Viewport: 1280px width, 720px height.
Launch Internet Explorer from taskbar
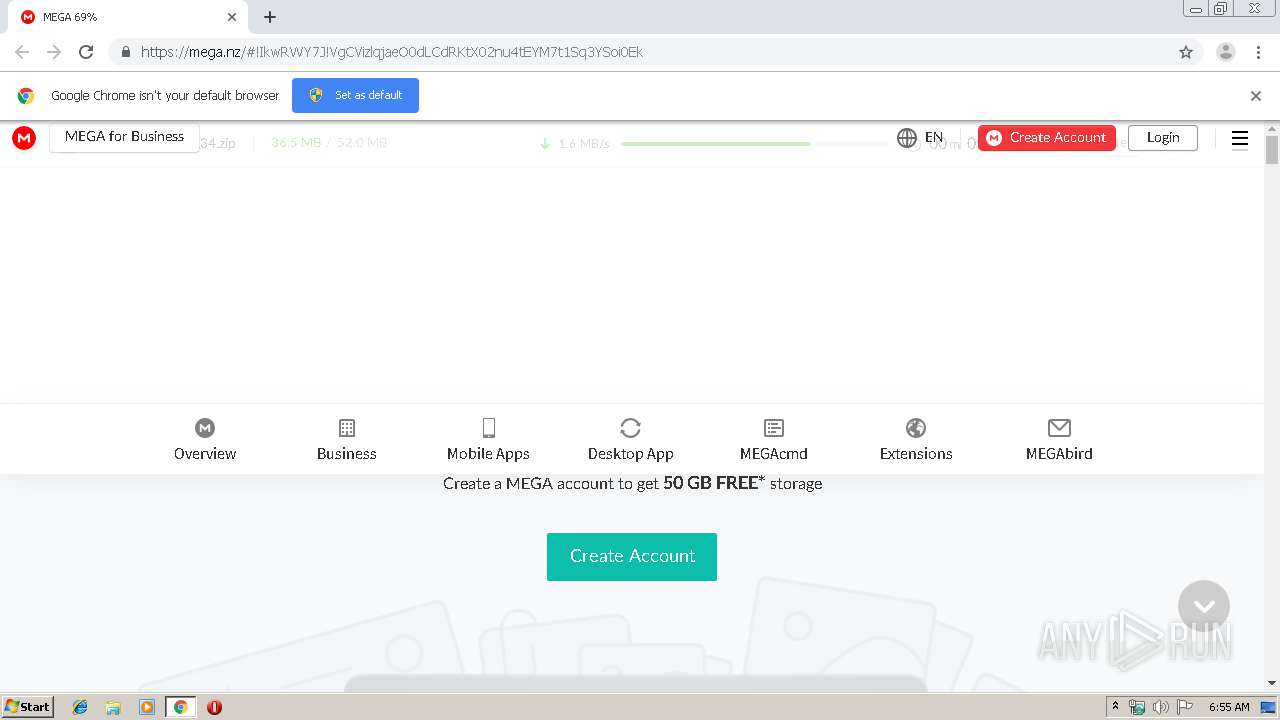coord(80,707)
